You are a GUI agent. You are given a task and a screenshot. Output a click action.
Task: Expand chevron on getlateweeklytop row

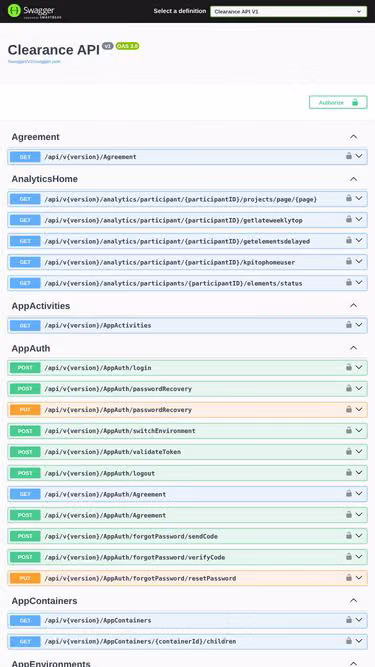tap(359, 219)
